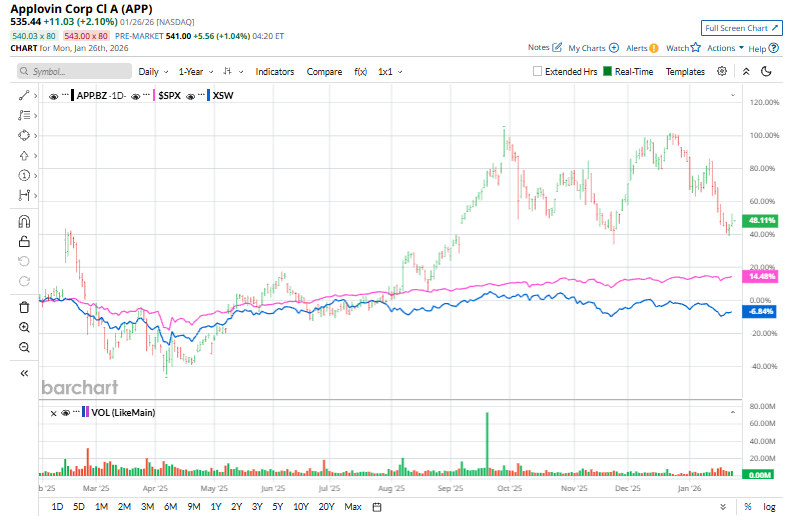The image size is (785, 526).
Task: Switch to dark mode moon icon
Action: 766,72
